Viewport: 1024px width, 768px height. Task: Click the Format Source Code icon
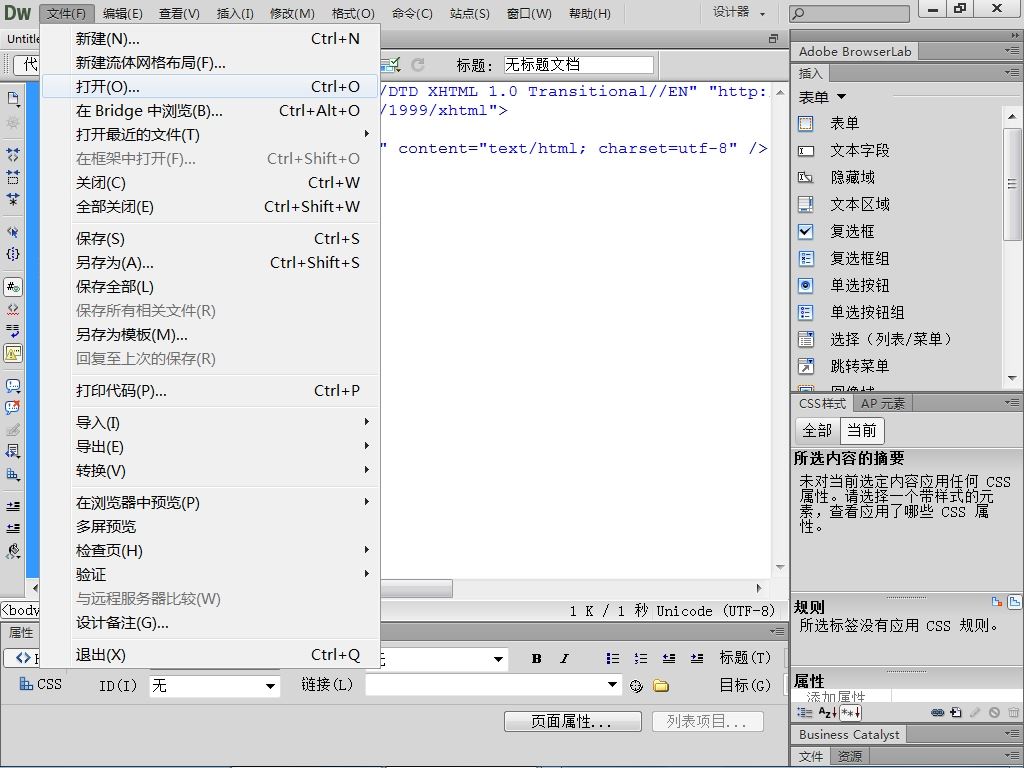click(13, 551)
